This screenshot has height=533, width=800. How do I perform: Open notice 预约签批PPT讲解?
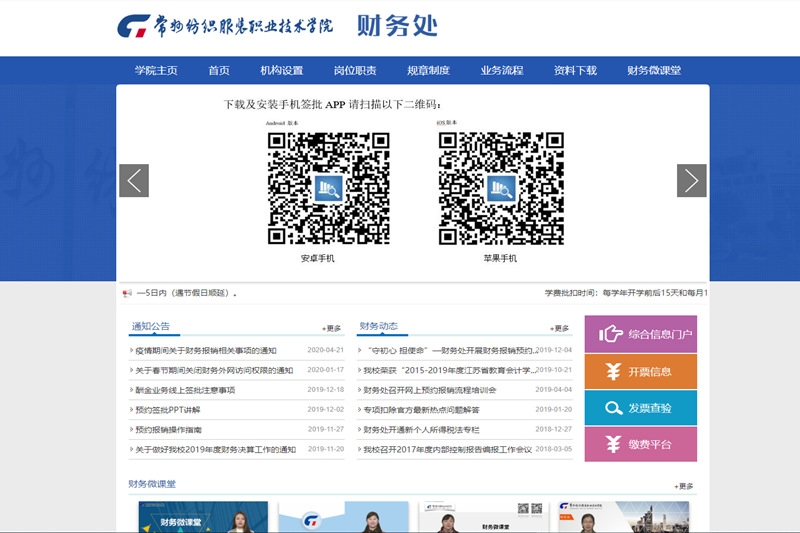click(168, 410)
